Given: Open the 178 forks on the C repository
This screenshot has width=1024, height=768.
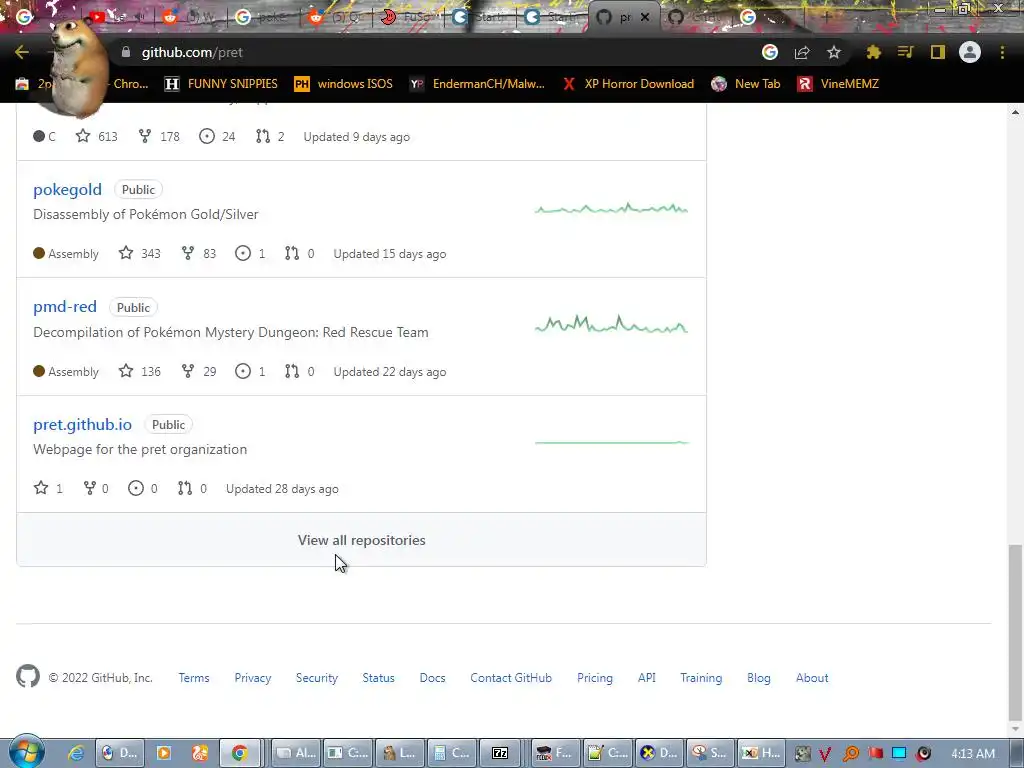Looking at the screenshot, I should (159, 136).
